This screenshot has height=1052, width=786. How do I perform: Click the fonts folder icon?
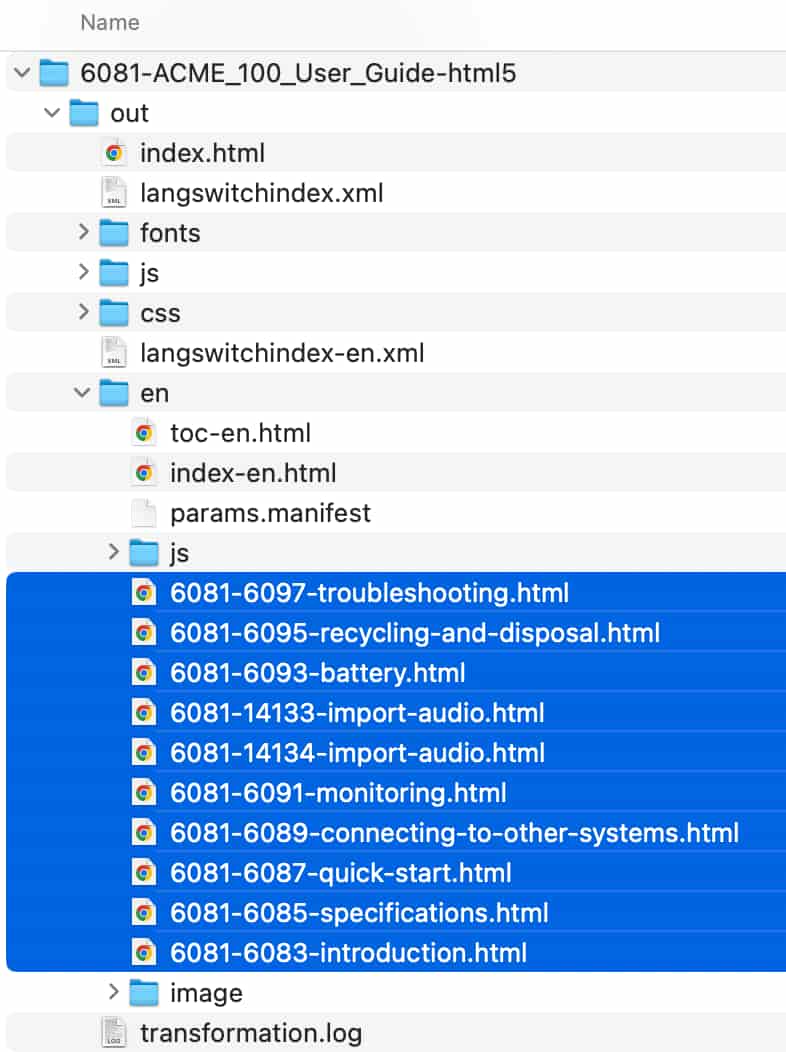(114, 233)
